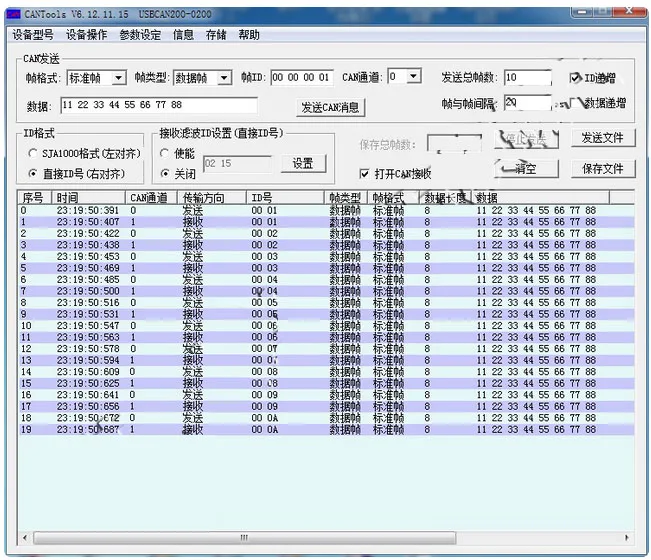Open the 帧格式 dropdown
651x560 pixels.
pos(119,78)
